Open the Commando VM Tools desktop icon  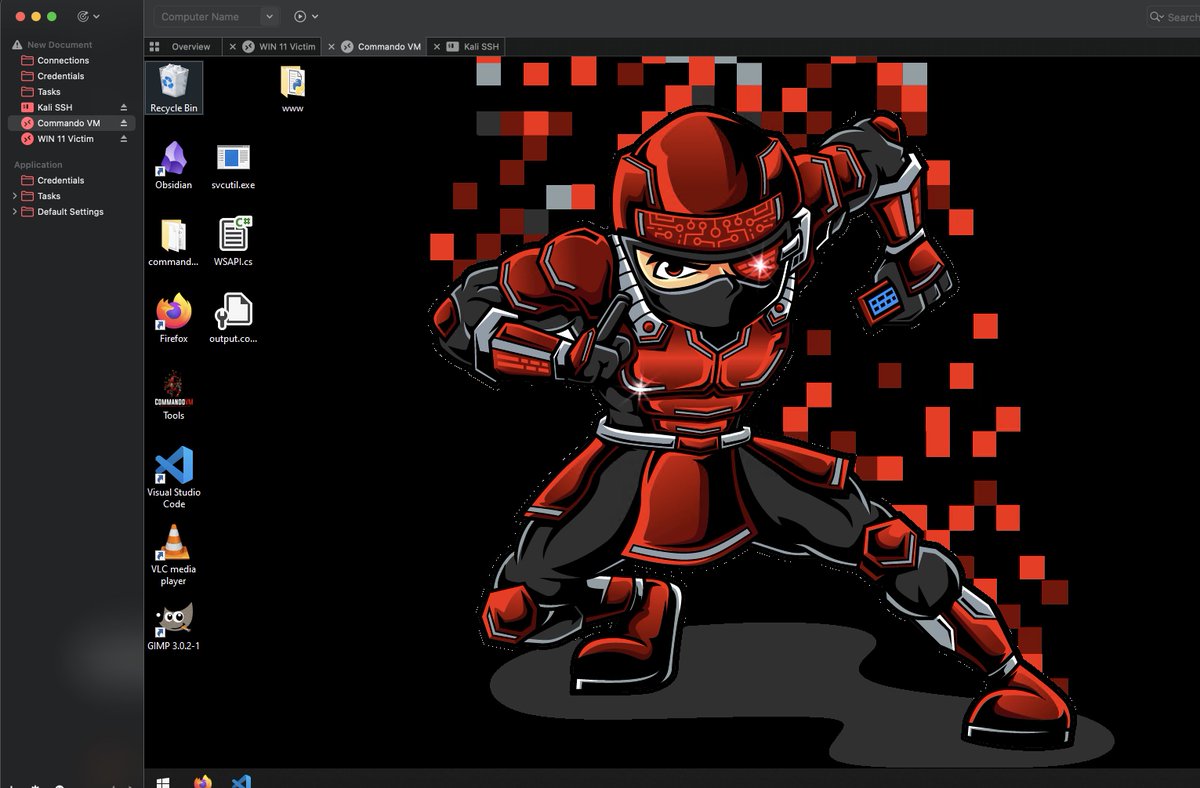pos(174,395)
